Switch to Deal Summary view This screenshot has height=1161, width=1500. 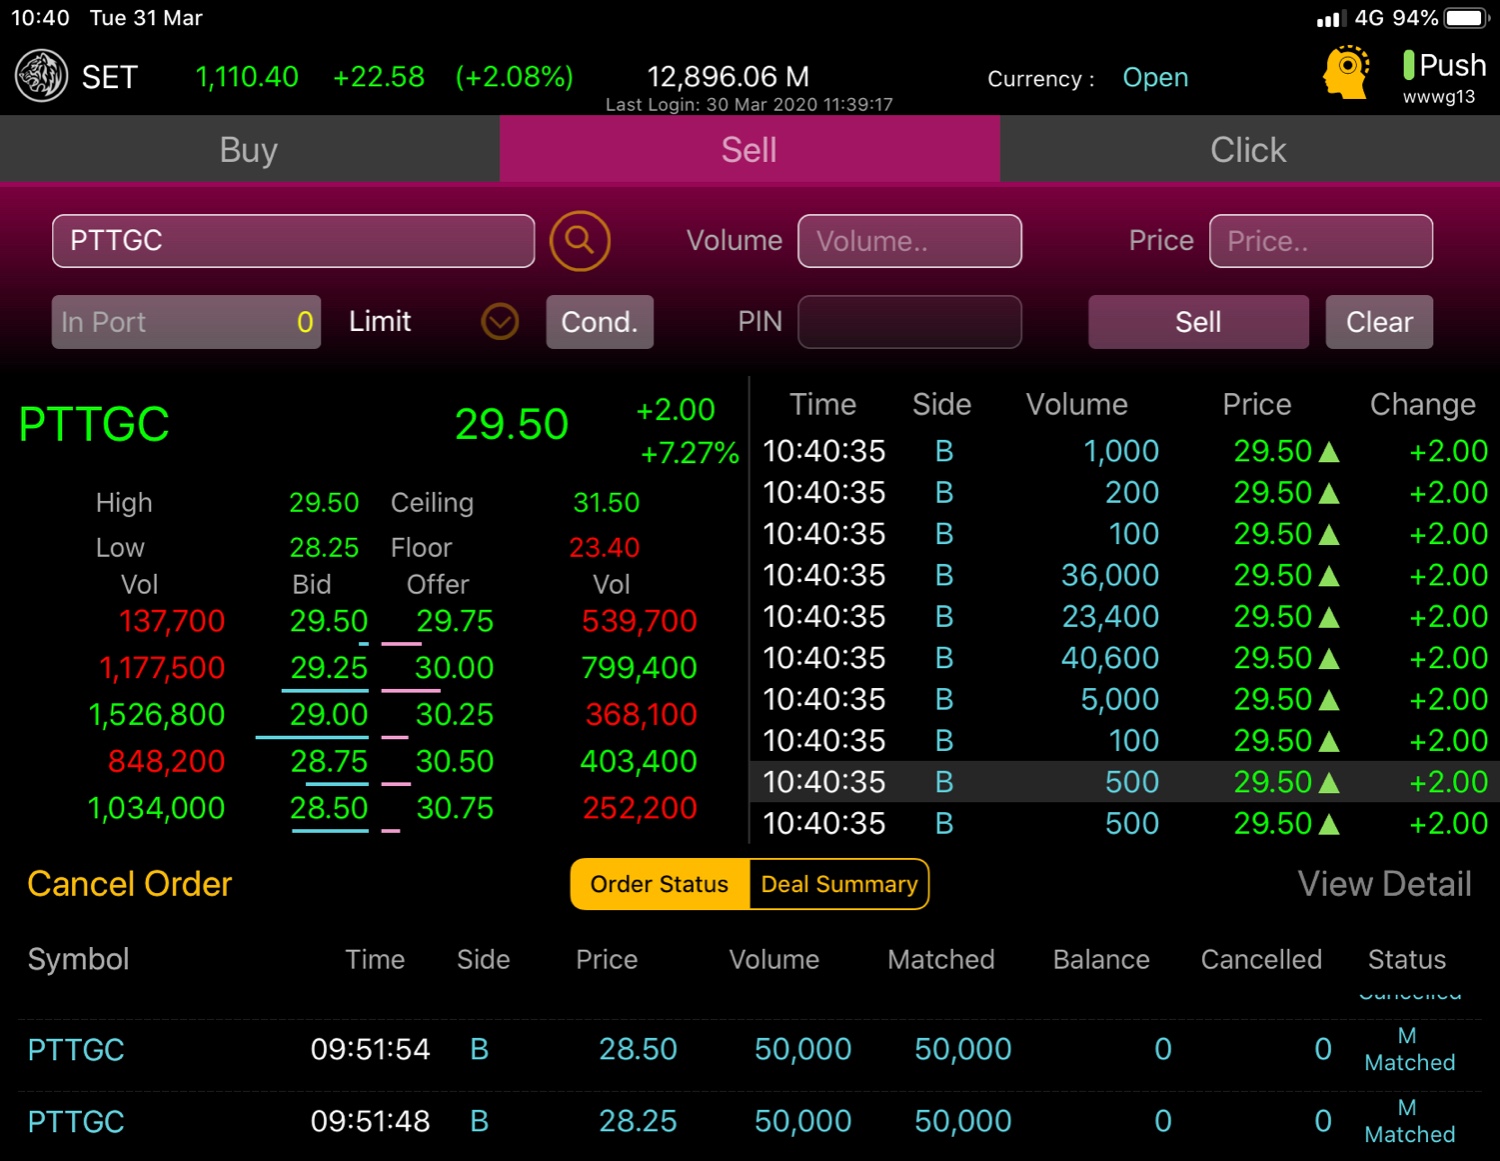pos(839,884)
